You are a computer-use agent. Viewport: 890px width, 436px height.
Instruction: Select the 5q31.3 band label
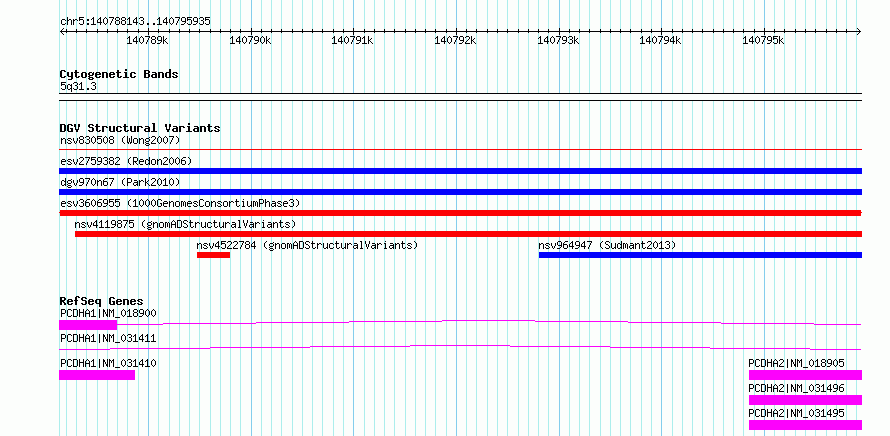point(77,87)
